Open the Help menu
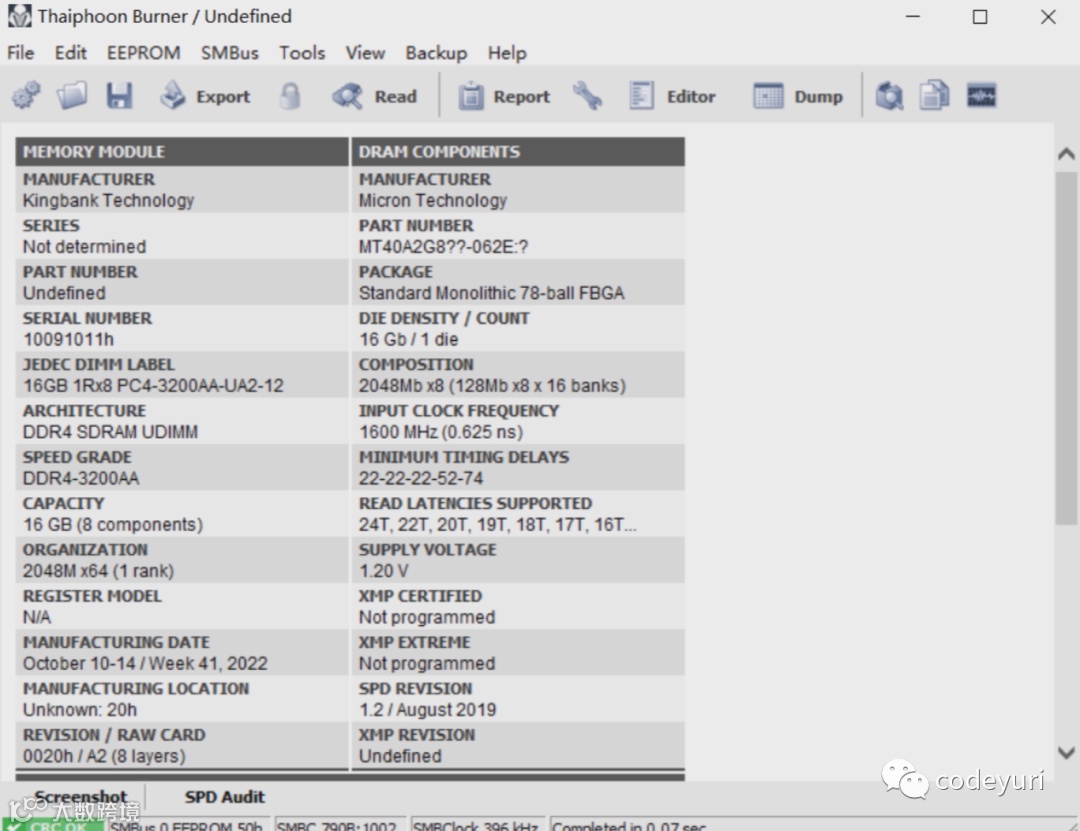1080x831 pixels. [507, 53]
